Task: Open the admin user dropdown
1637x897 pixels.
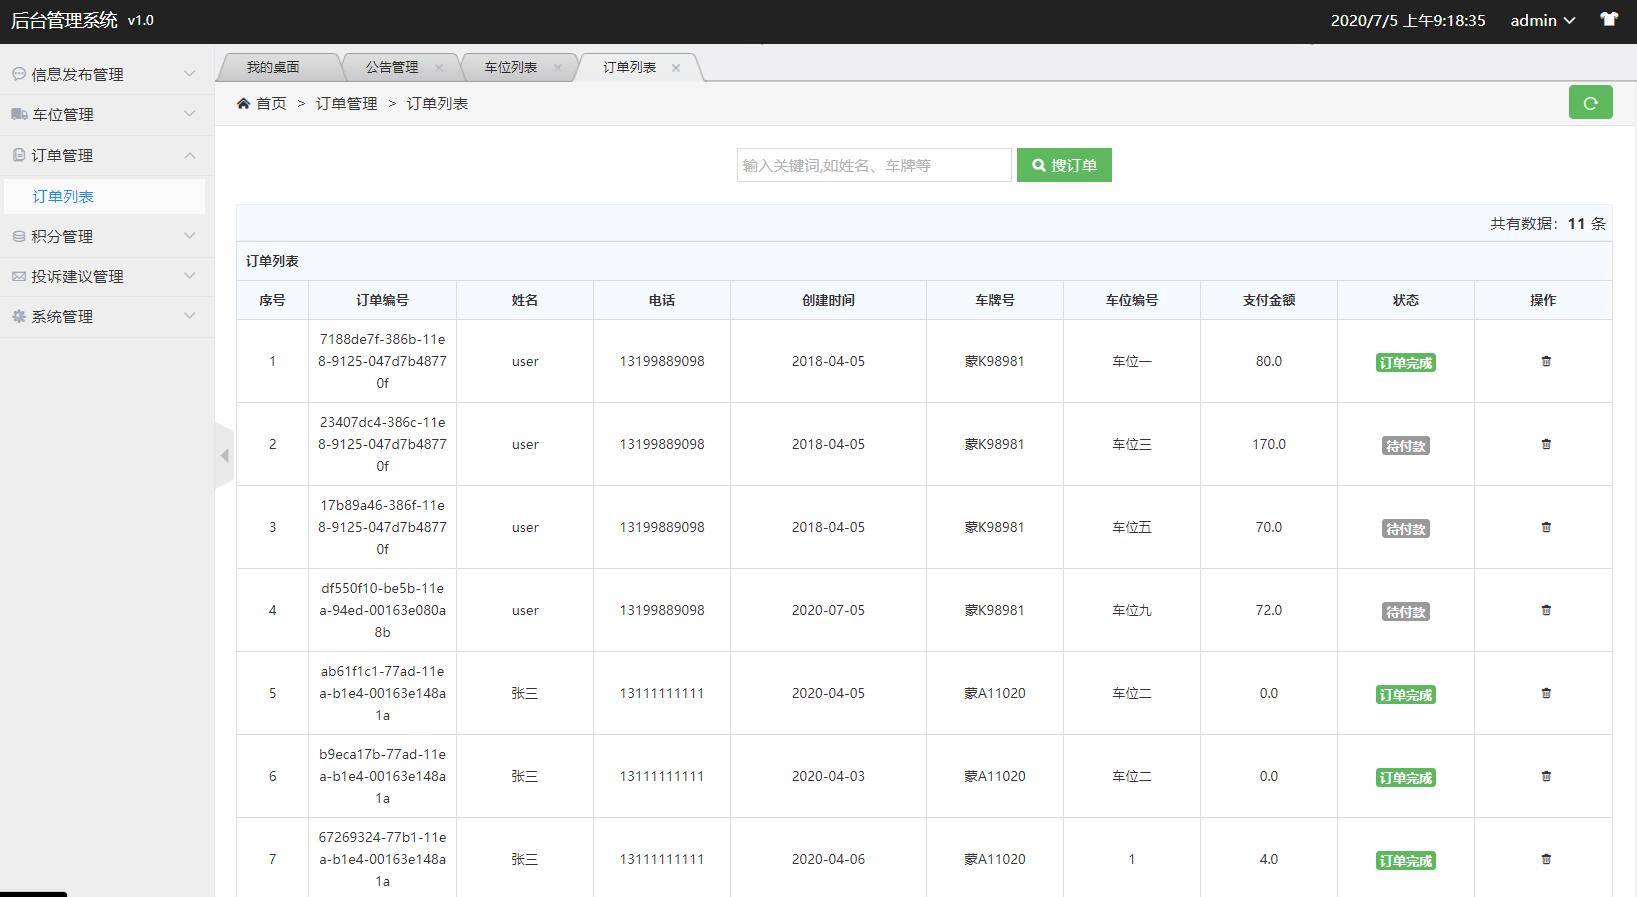Action: pos(1542,20)
